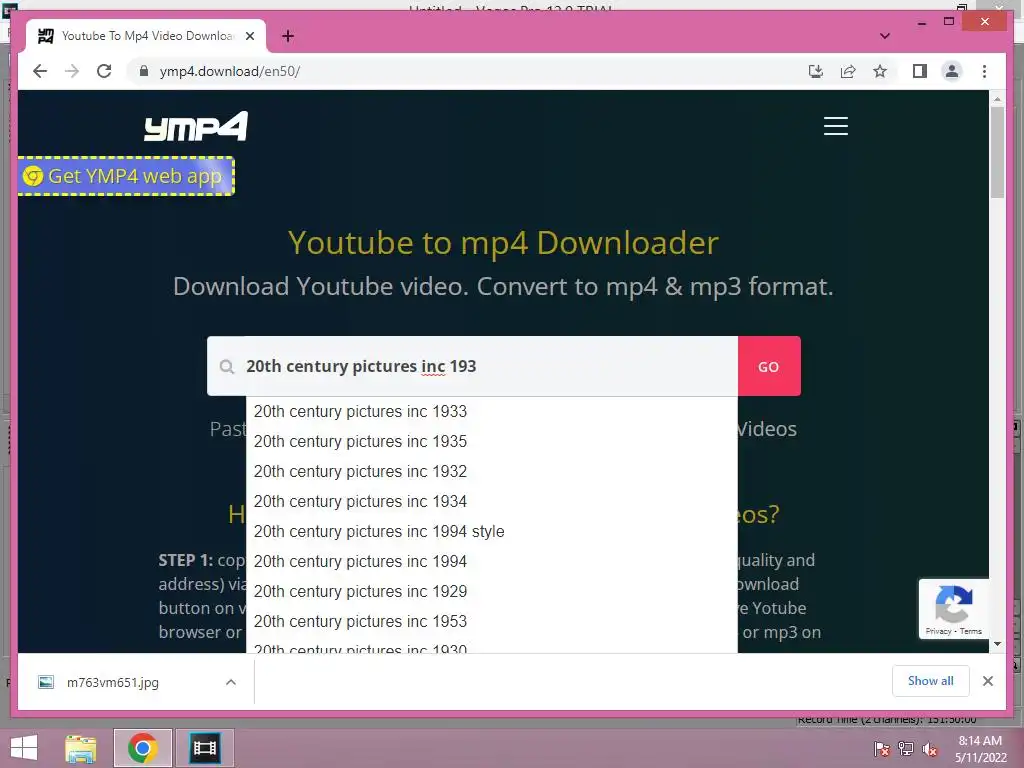Select suggestion '20th century pictures inc 1935'
Image resolution: width=1024 pixels, height=768 pixels.
[492, 441]
